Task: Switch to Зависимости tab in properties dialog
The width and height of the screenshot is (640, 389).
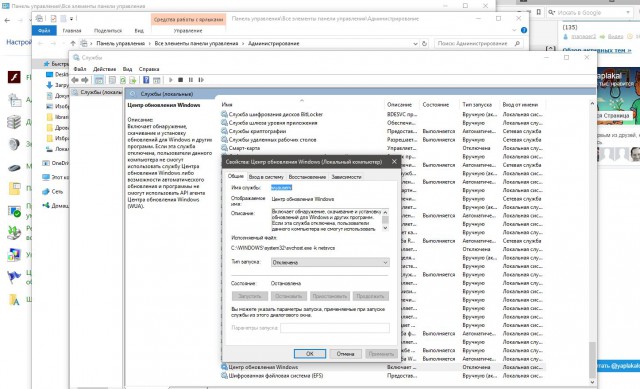Action: [346, 177]
